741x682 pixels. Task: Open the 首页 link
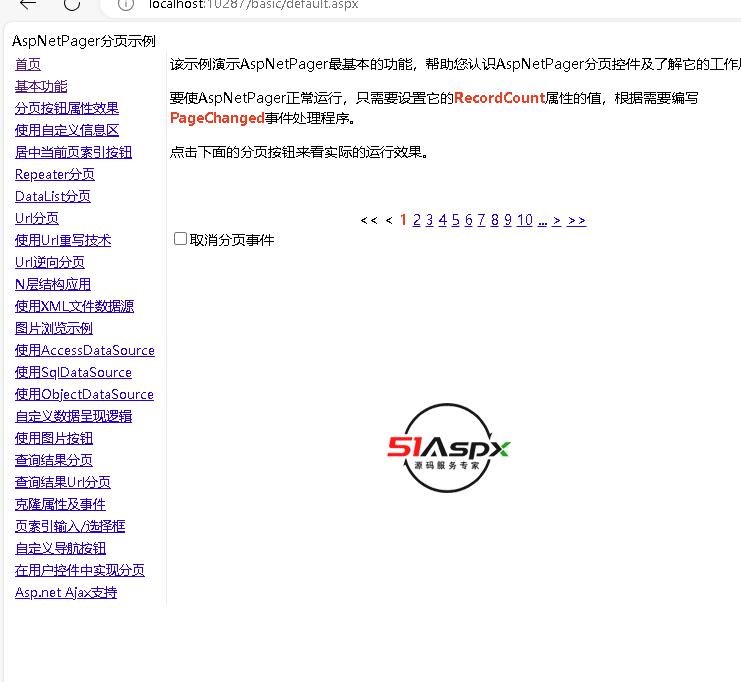28,64
